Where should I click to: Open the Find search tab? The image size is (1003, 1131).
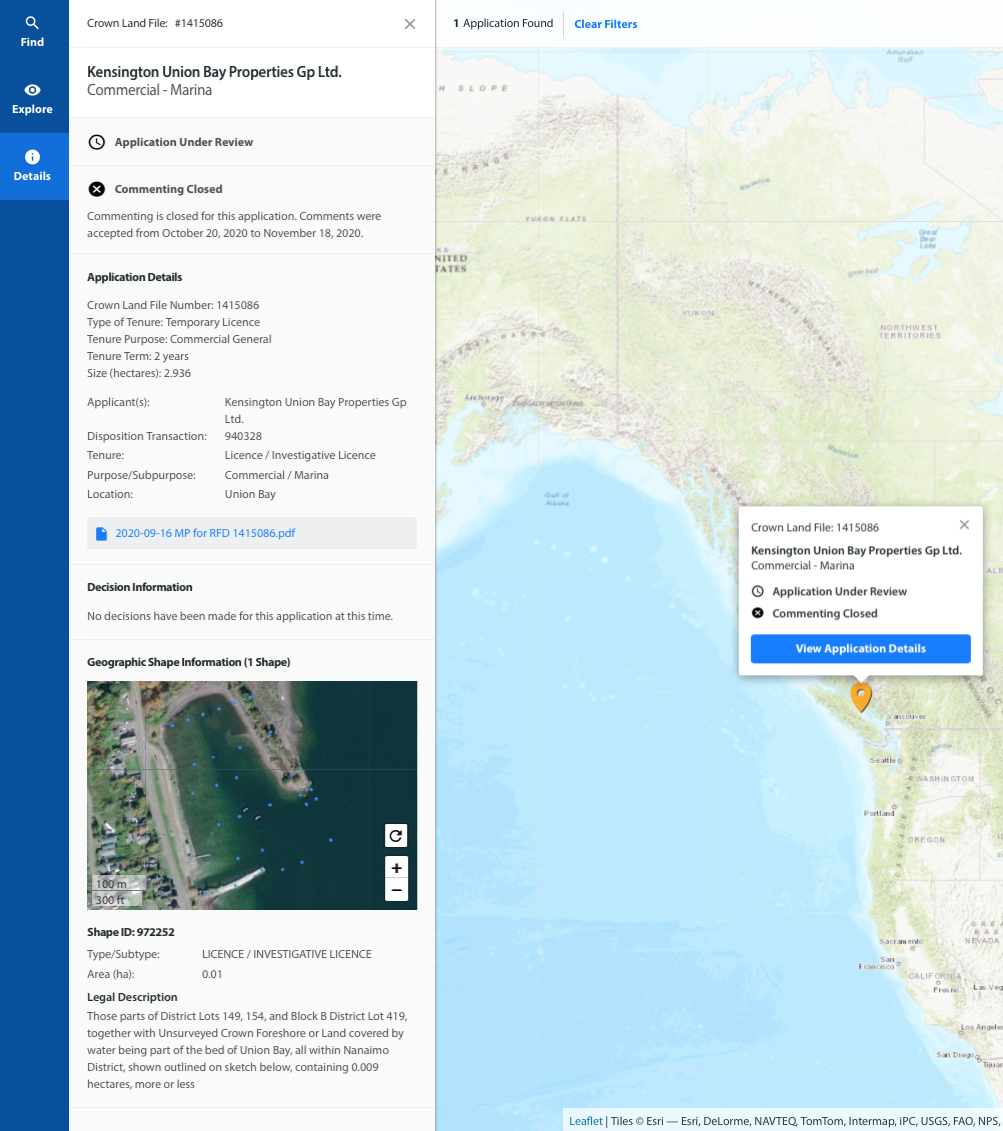point(32,32)
